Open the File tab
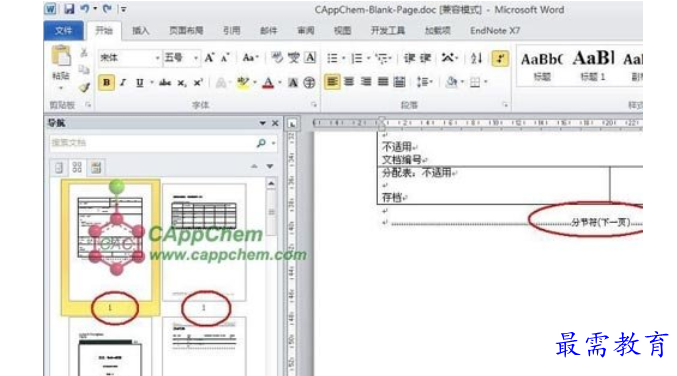This screenshot has width=677, height=376. point(63,31)
